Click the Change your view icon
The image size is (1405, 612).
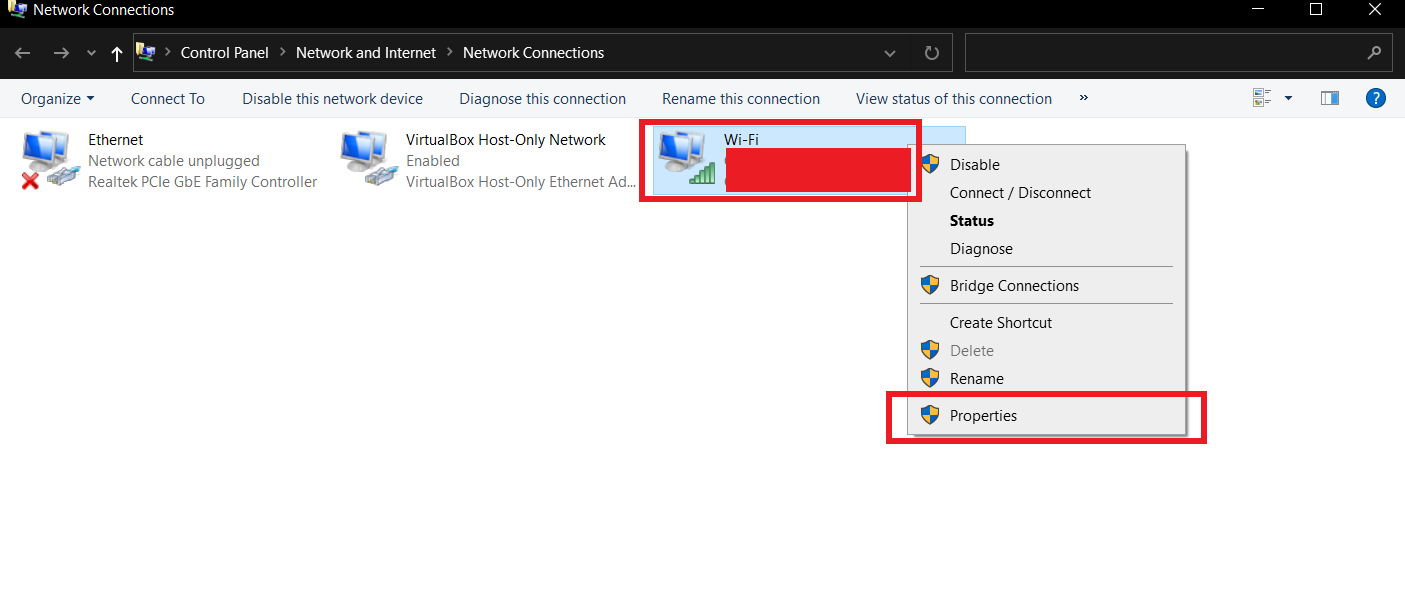click(1262, 98)
